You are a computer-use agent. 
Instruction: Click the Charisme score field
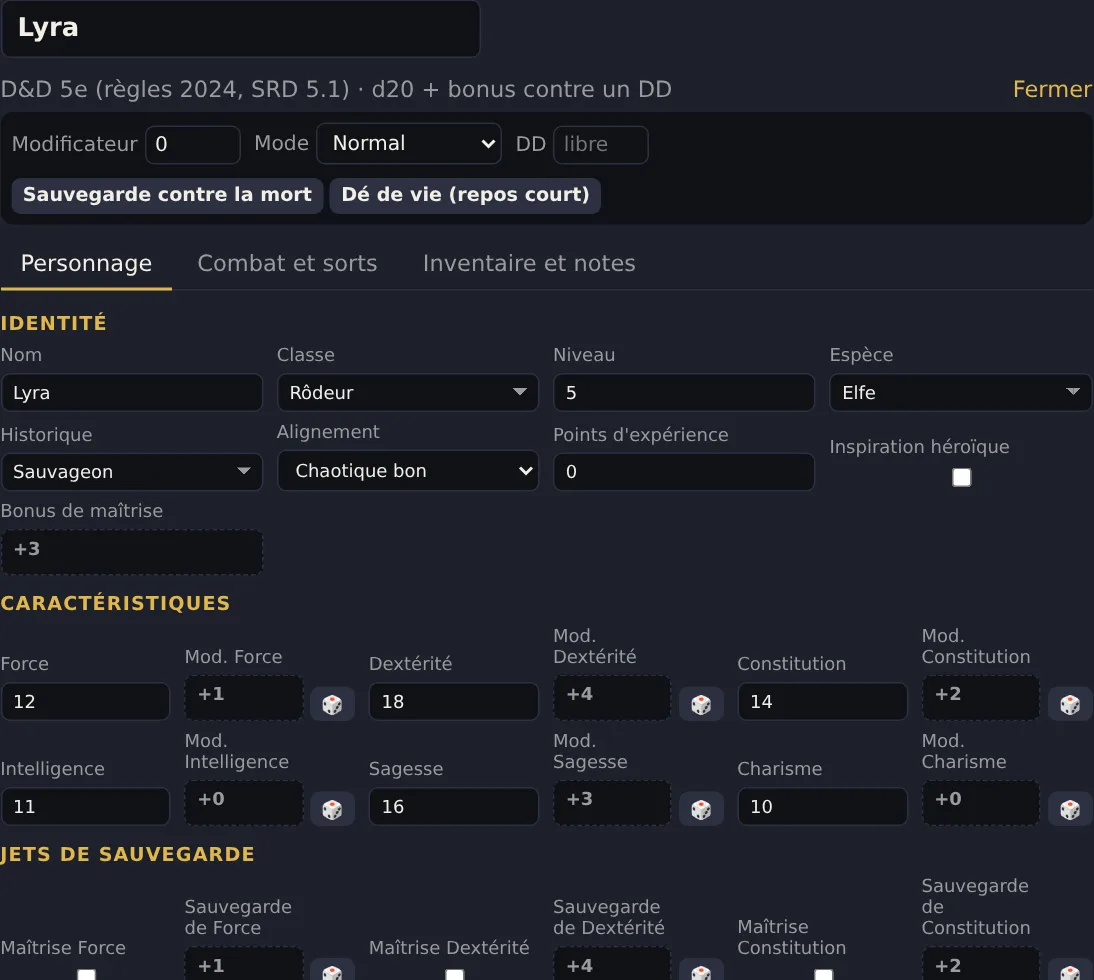point(823,807)
